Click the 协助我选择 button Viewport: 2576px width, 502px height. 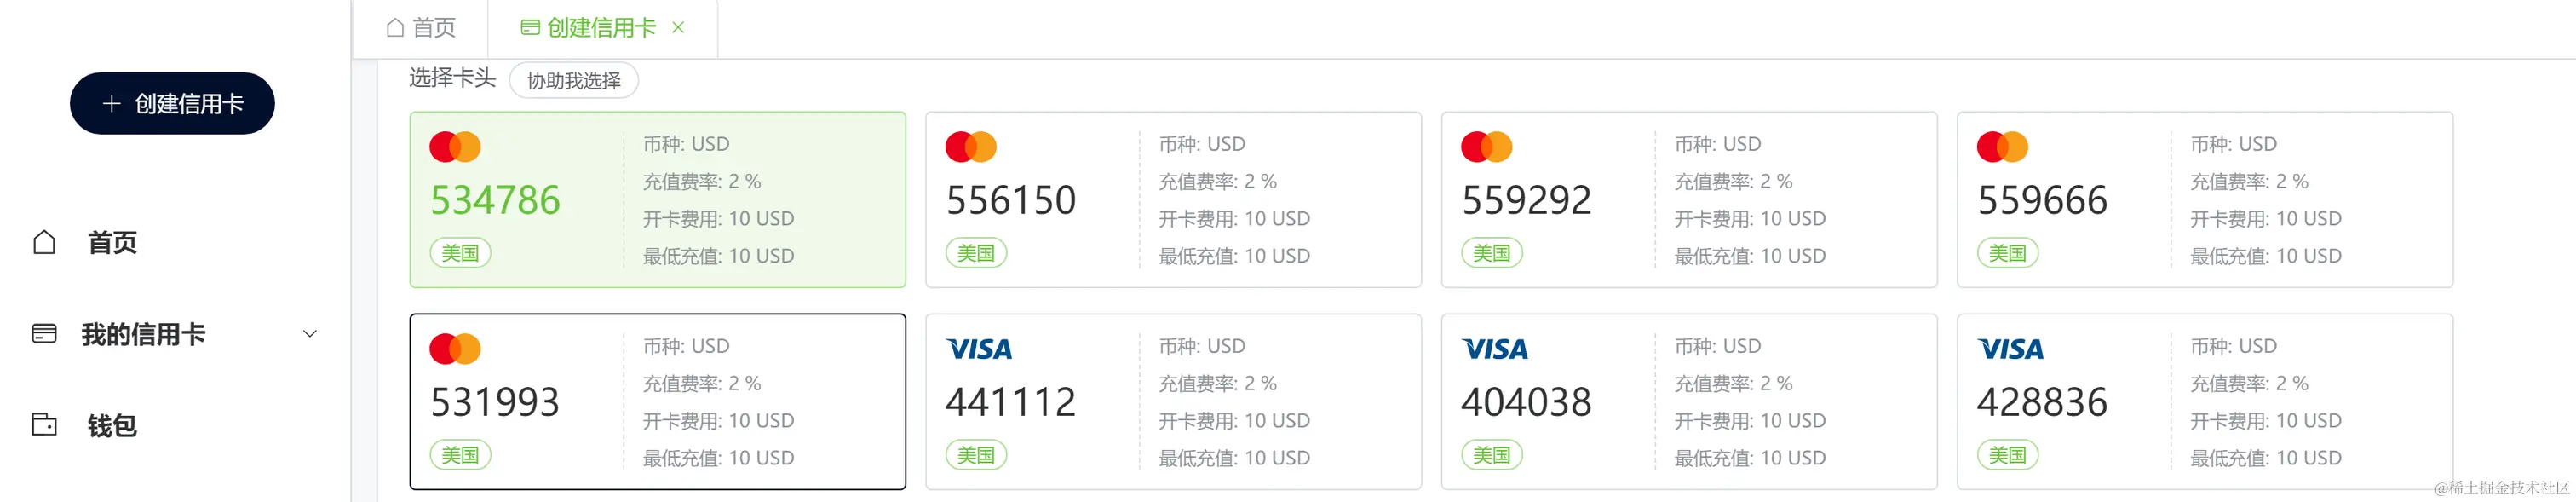point(574,80)
